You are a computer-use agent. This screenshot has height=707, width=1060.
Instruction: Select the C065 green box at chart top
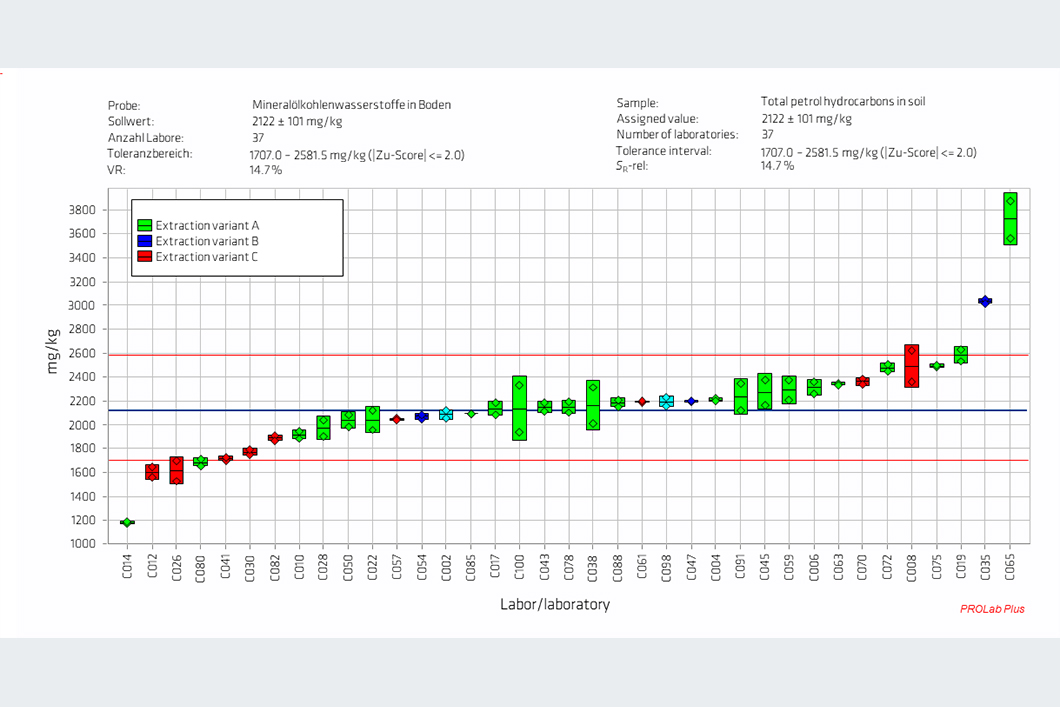(1010, 218)
